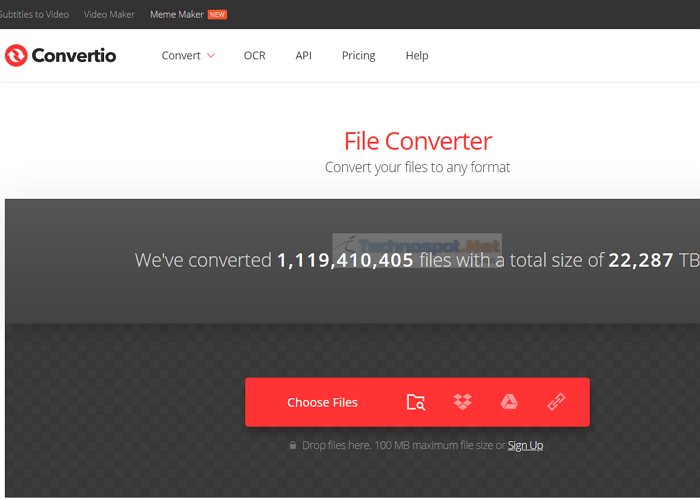Go to the Pricing page
This screenshot has height=500, width=700.
tap(358, 55)
